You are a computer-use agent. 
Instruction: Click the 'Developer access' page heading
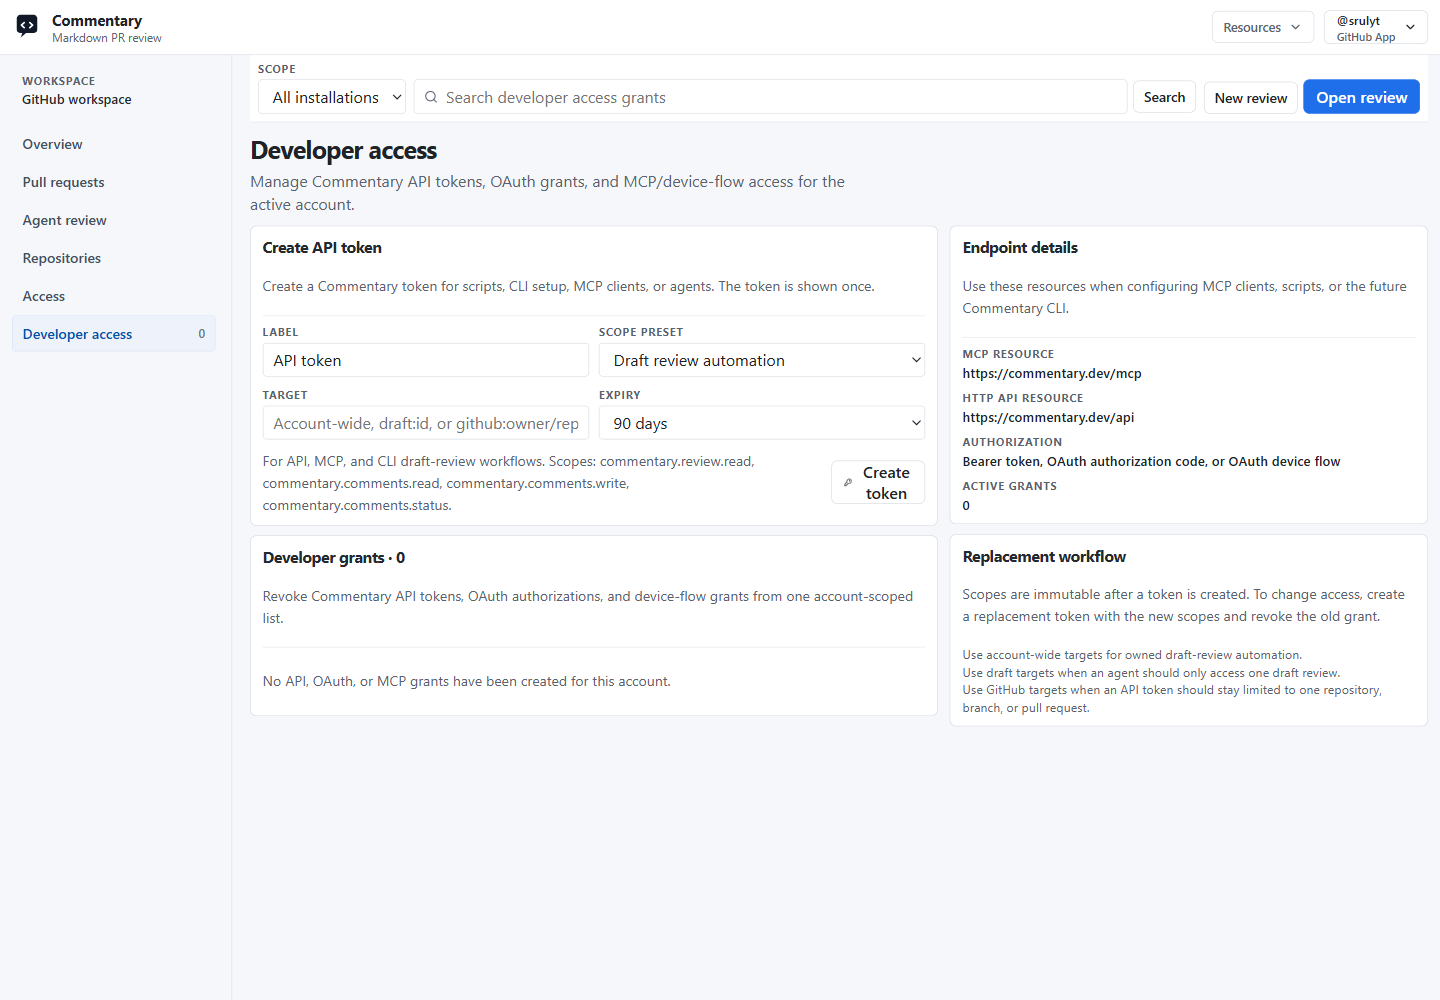coord(344,150)
